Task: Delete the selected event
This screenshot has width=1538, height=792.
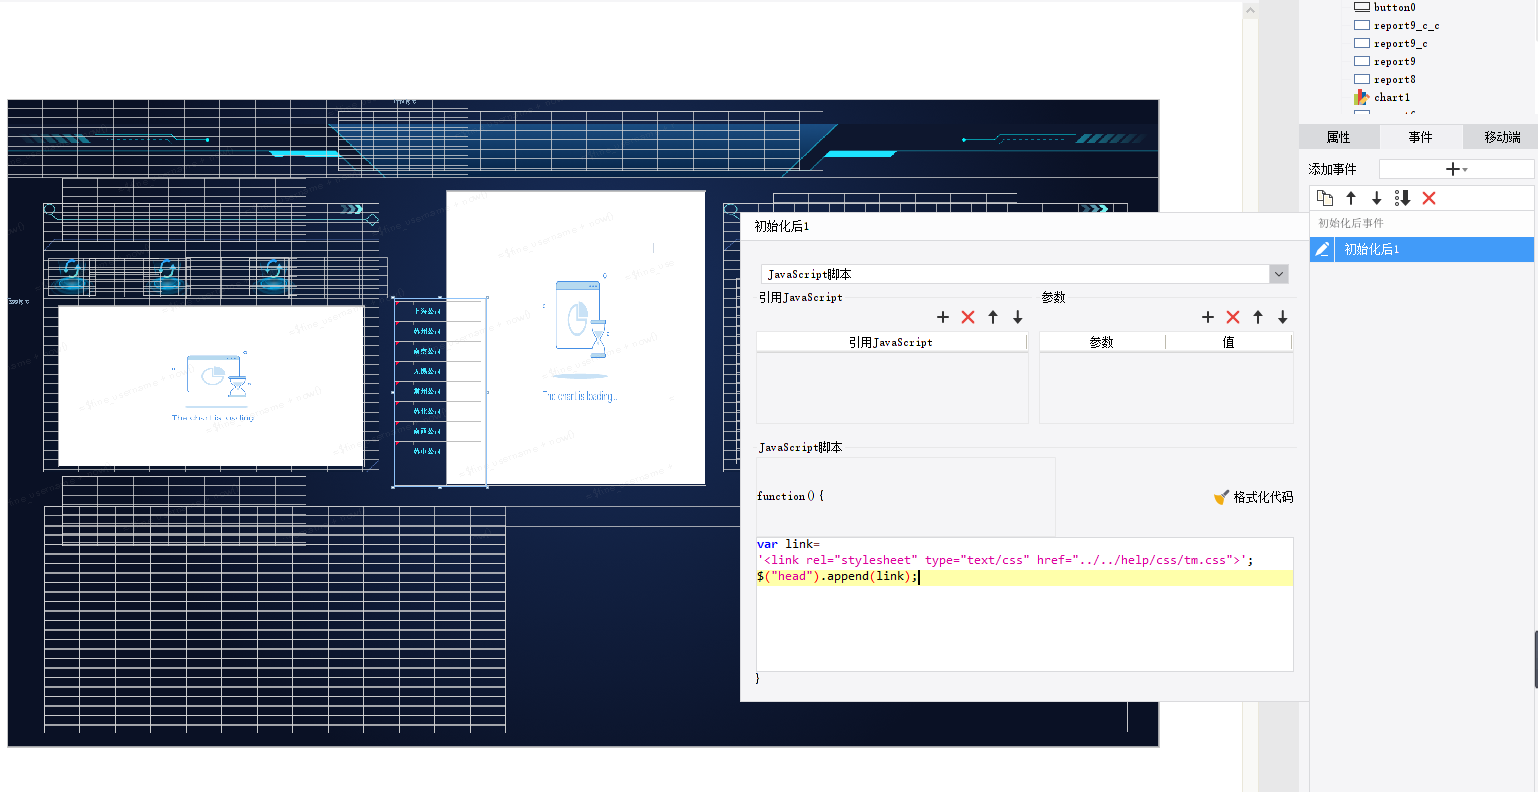Action: (x=1429, y=198)
